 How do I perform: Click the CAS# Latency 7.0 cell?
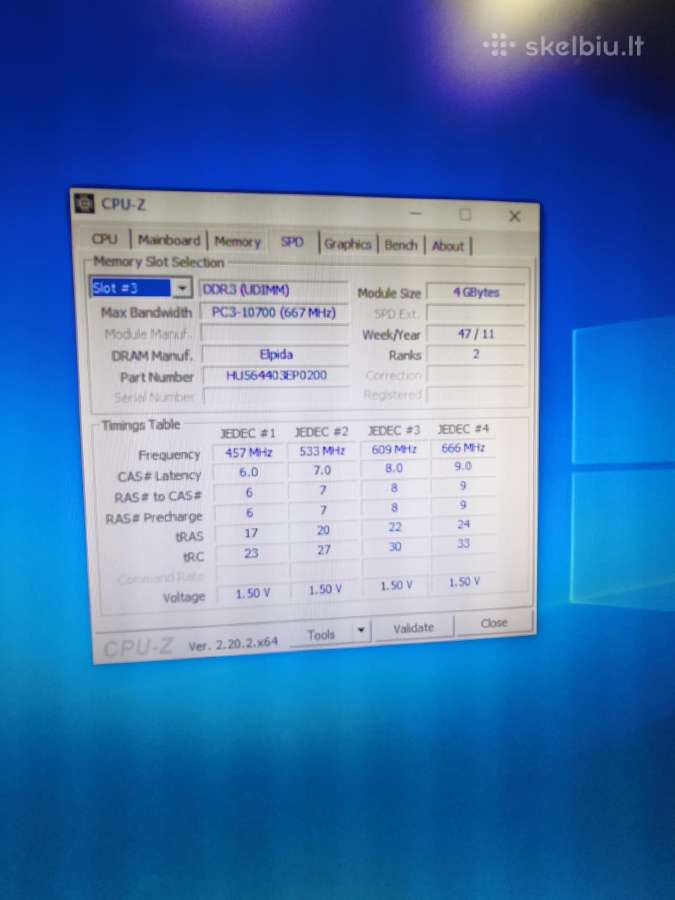322,470
